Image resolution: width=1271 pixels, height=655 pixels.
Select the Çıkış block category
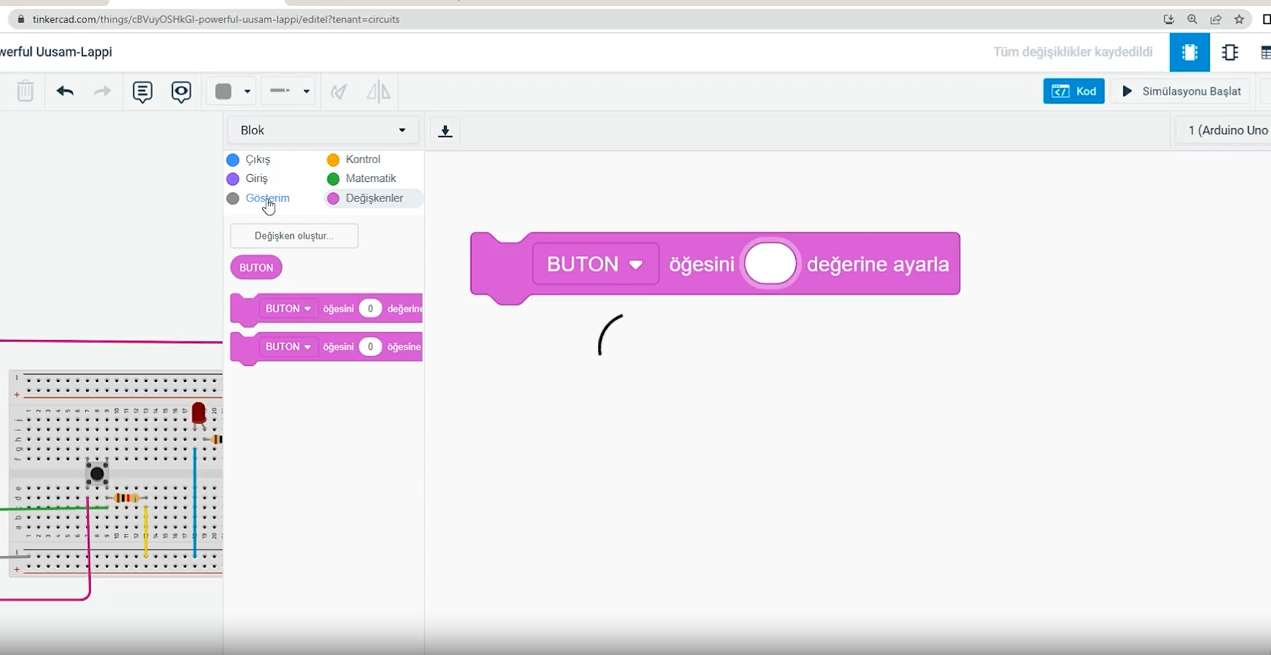tap(257, 160)
